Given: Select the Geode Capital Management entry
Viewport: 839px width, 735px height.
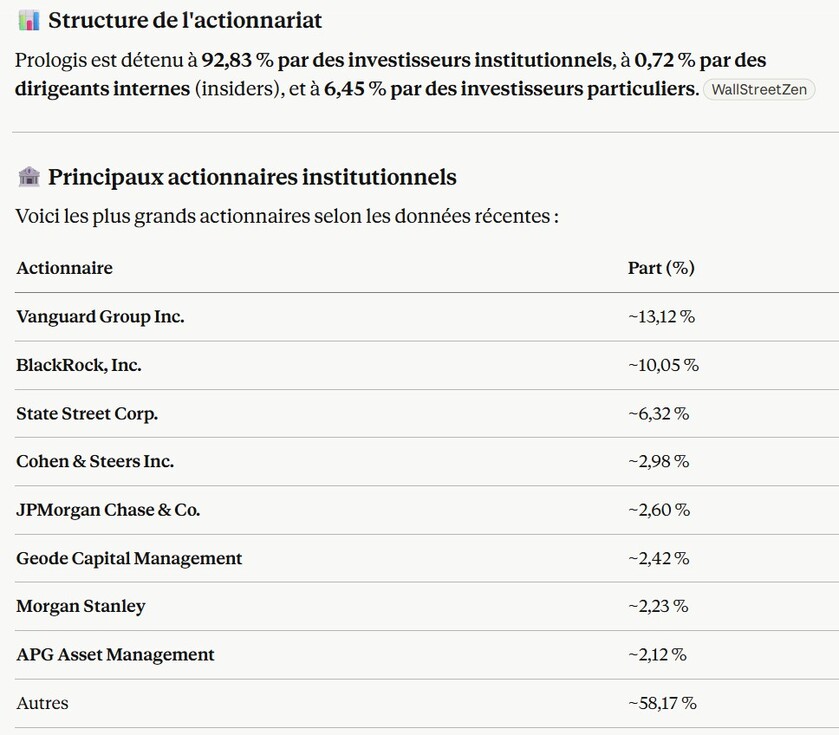Looking at the screenshot, I should click(129, 558).
